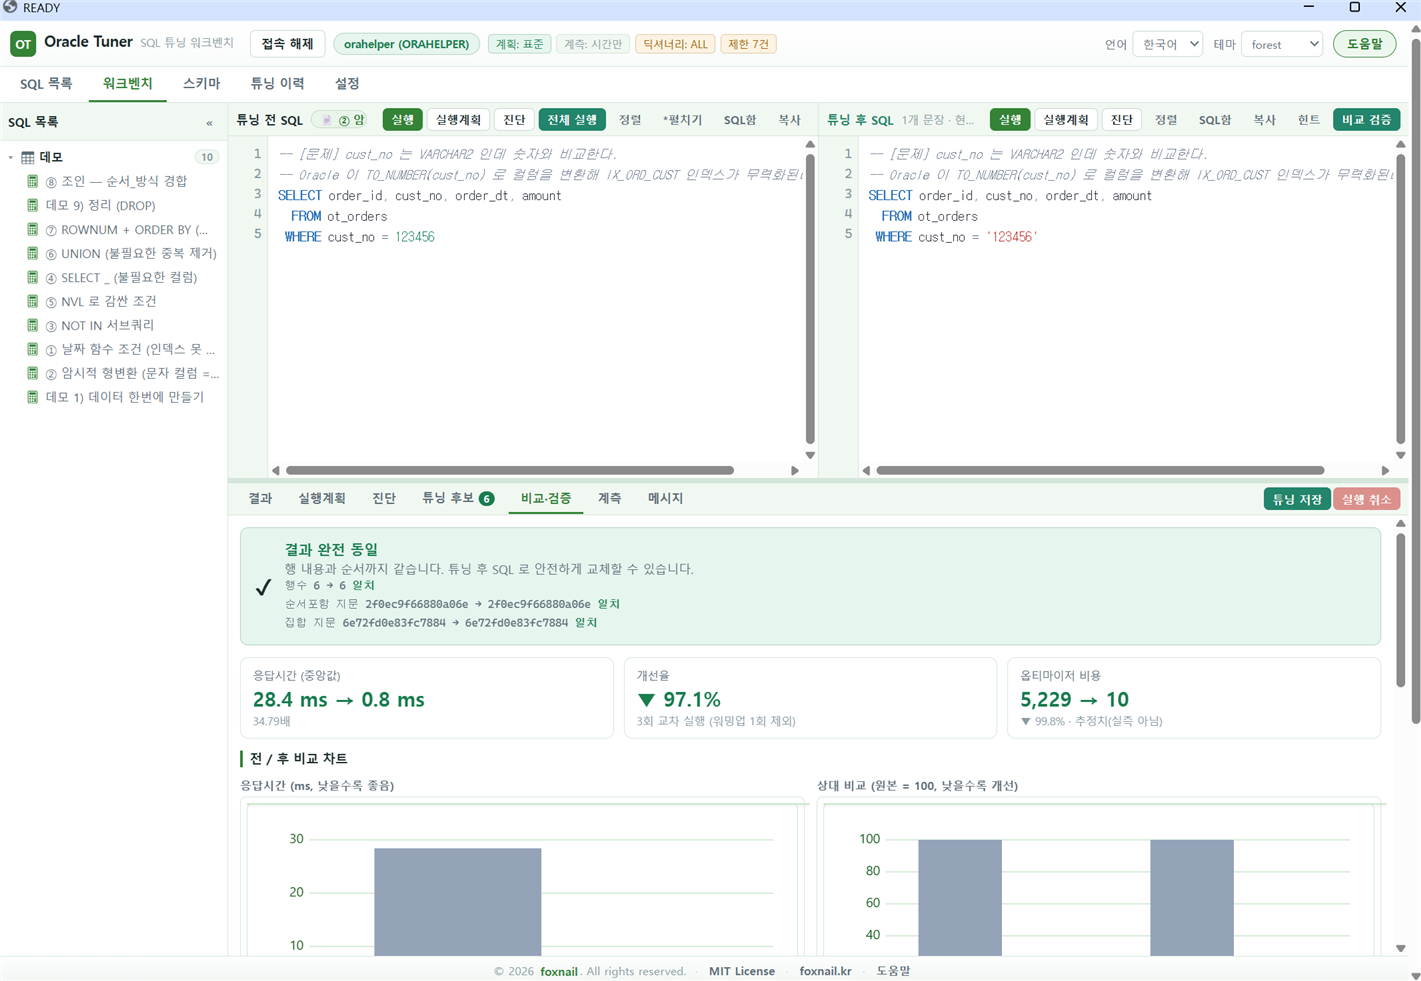Click 접속 해제 disconnect button
The height and width of the screenshot is (981, 1421).
point(287,44)
